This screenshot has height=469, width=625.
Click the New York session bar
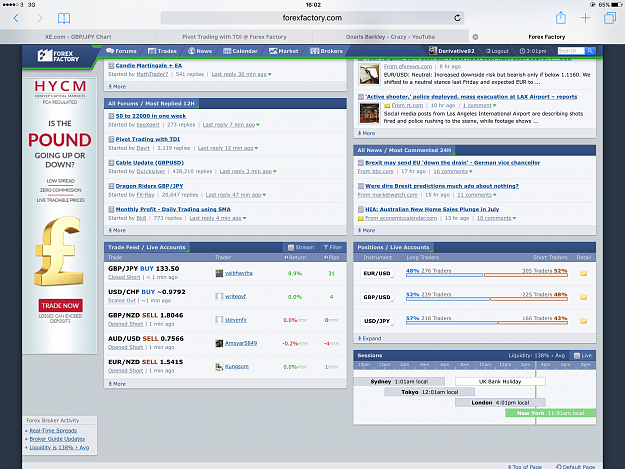click(550, 413)
